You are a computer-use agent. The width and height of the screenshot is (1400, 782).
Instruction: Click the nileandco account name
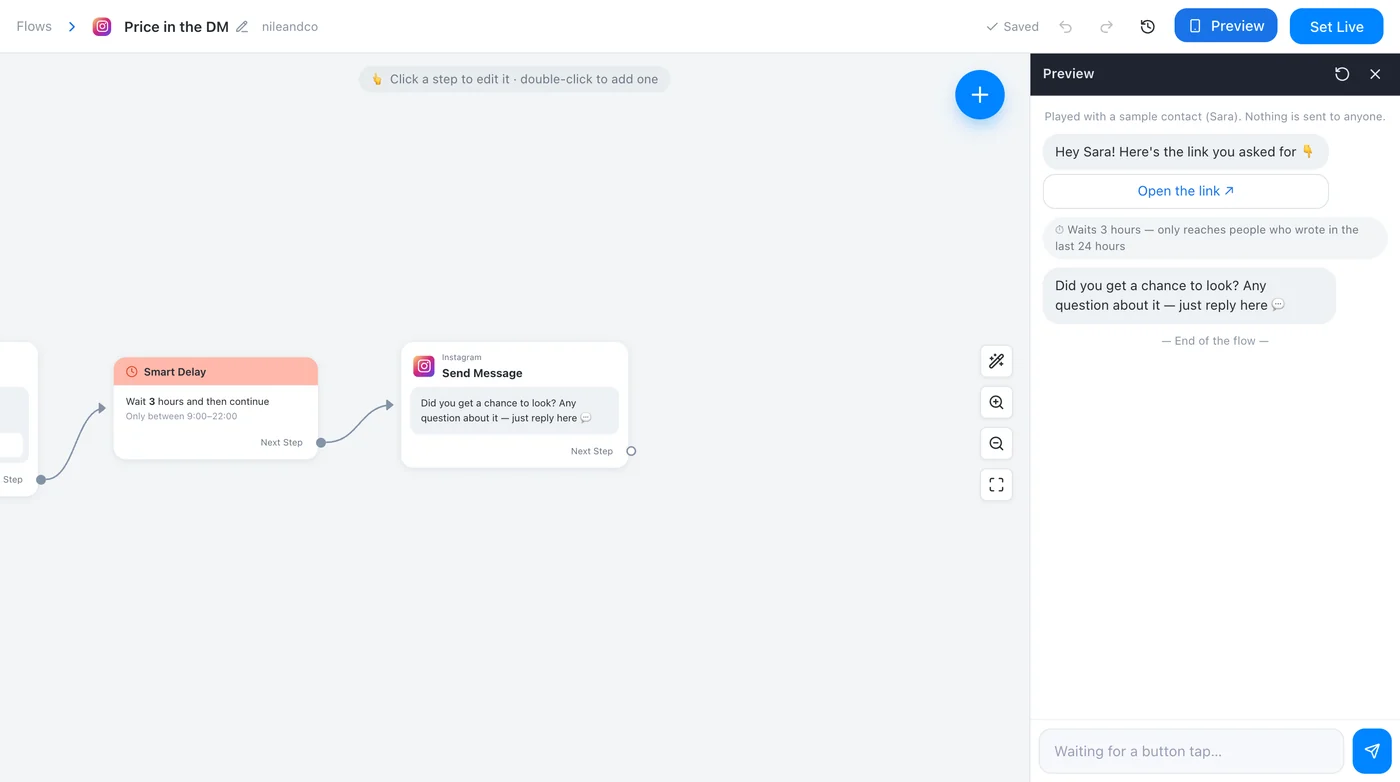[290, 27]
